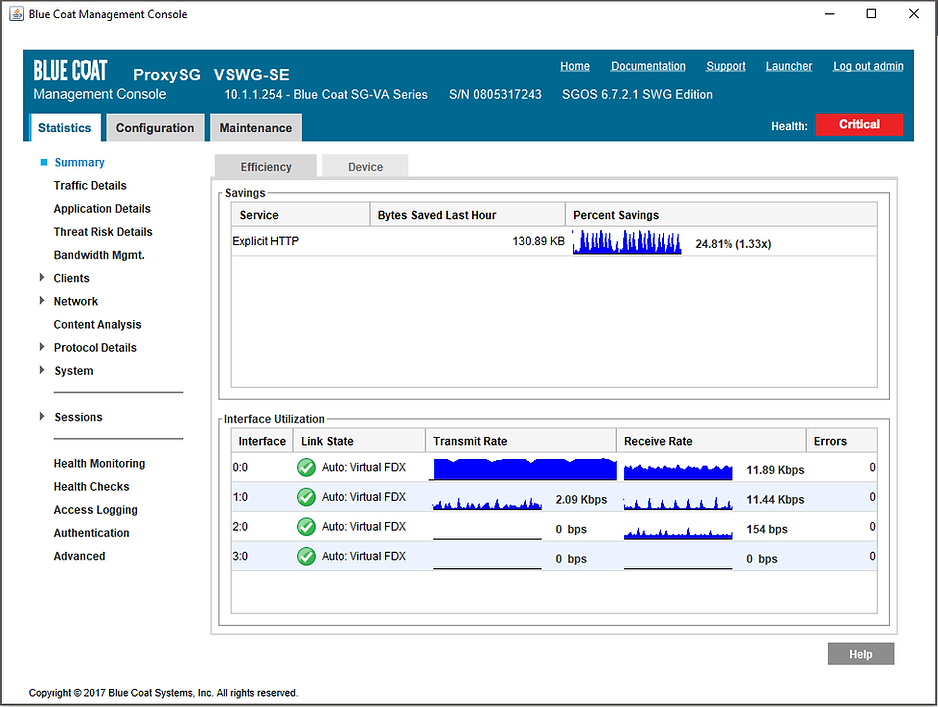Expand the Sessions tree node
This screenshot has width=938, height=707.
(x=42, y=416)
